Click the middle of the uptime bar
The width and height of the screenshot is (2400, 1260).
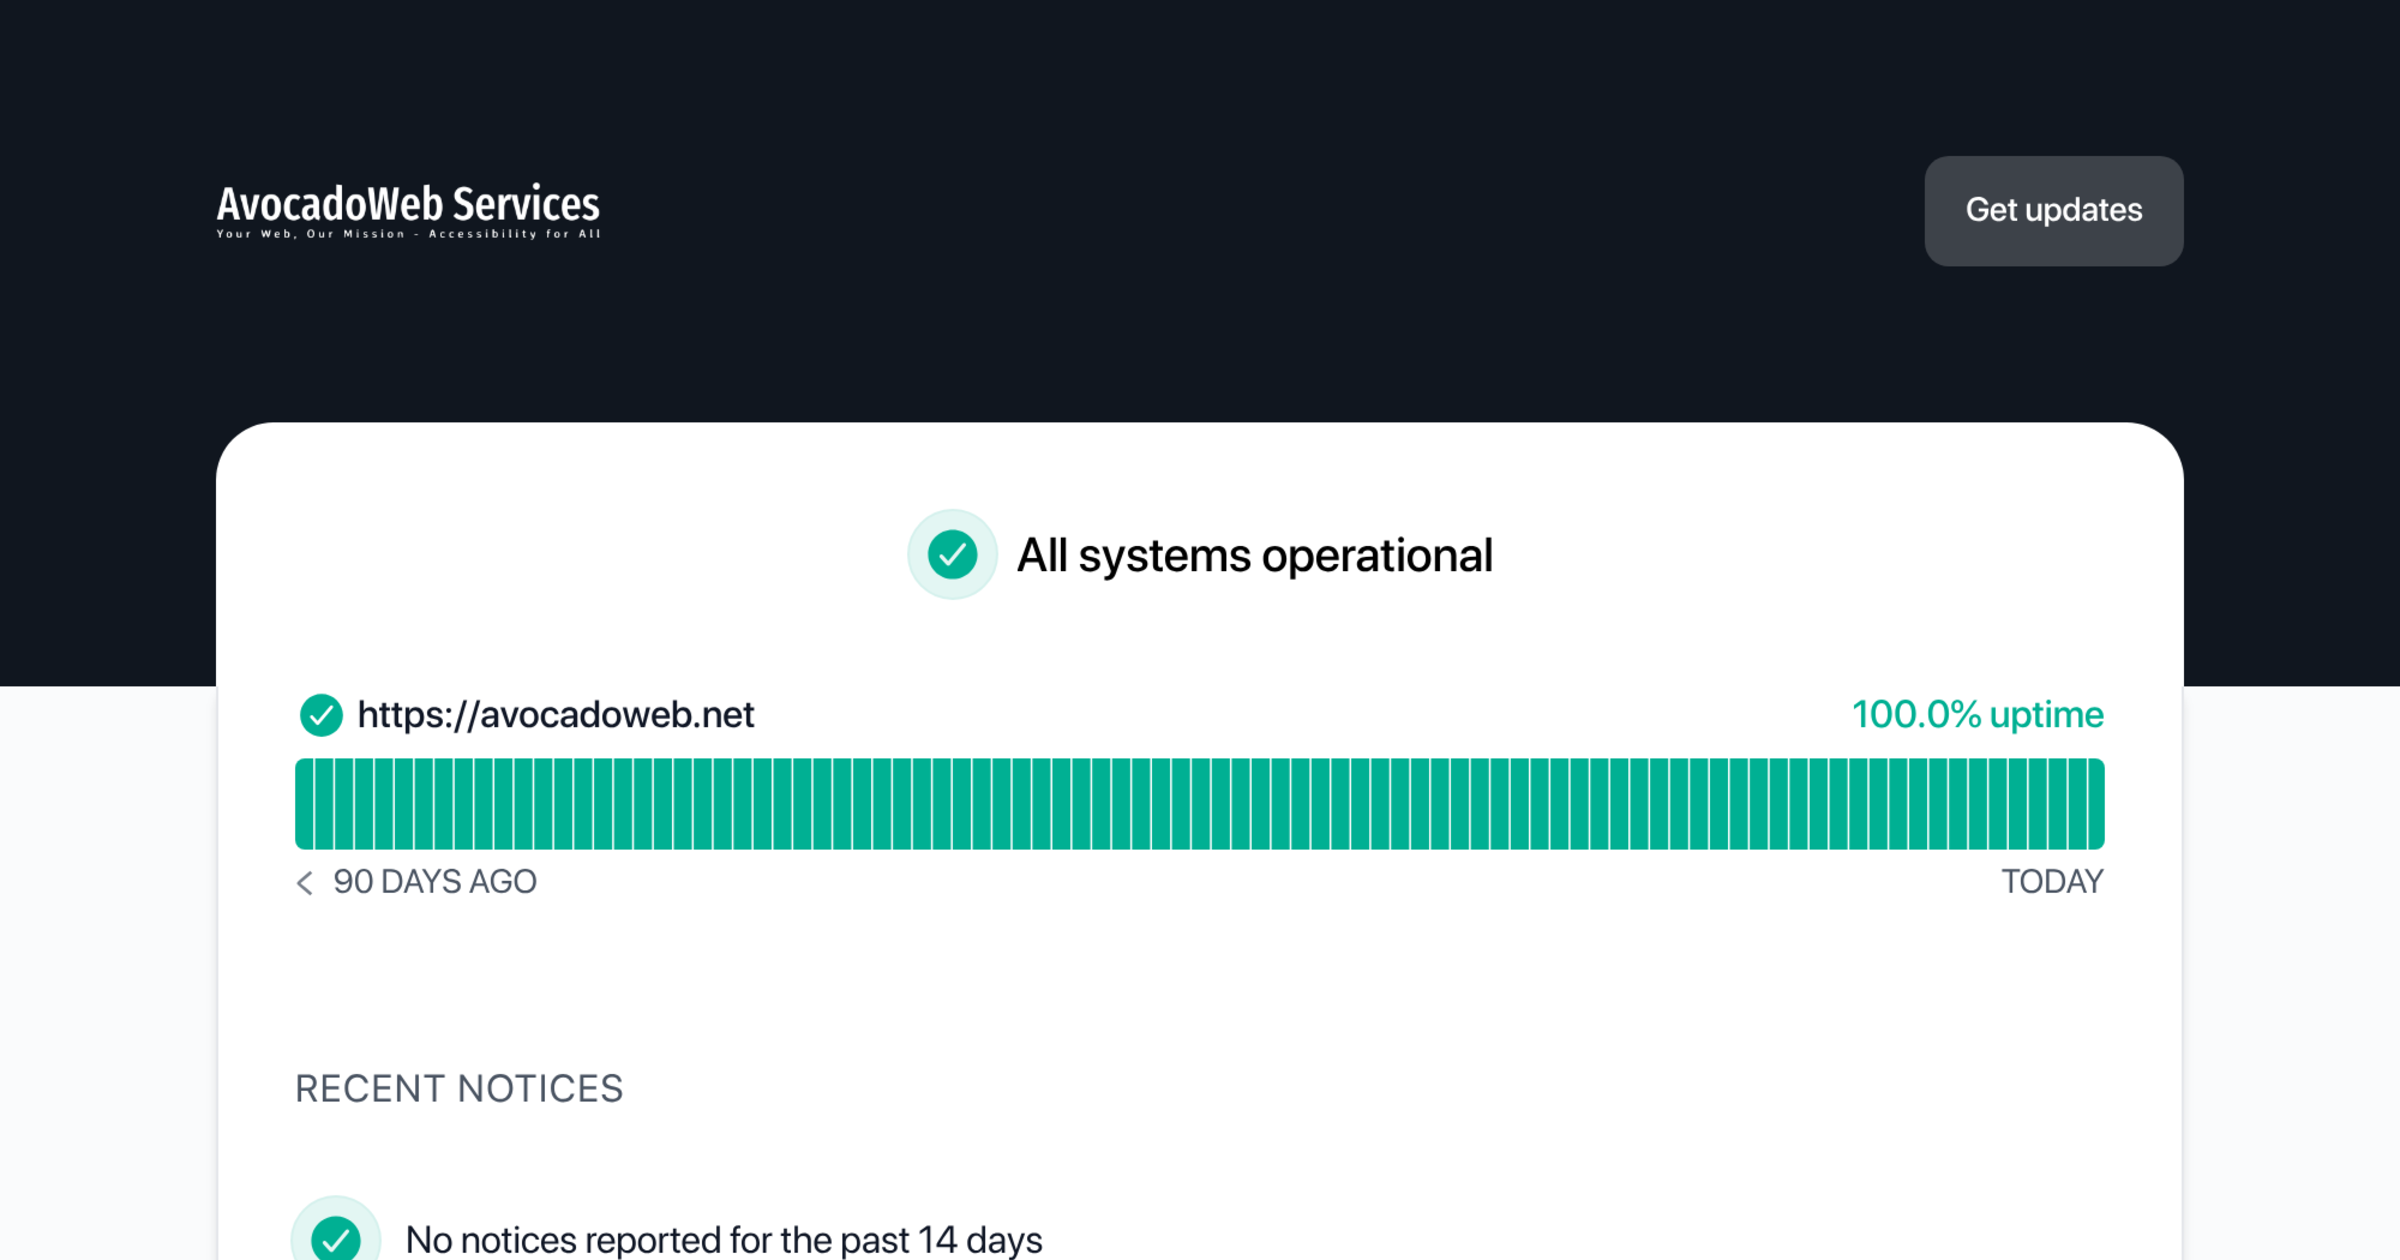tap(1200, 804)
